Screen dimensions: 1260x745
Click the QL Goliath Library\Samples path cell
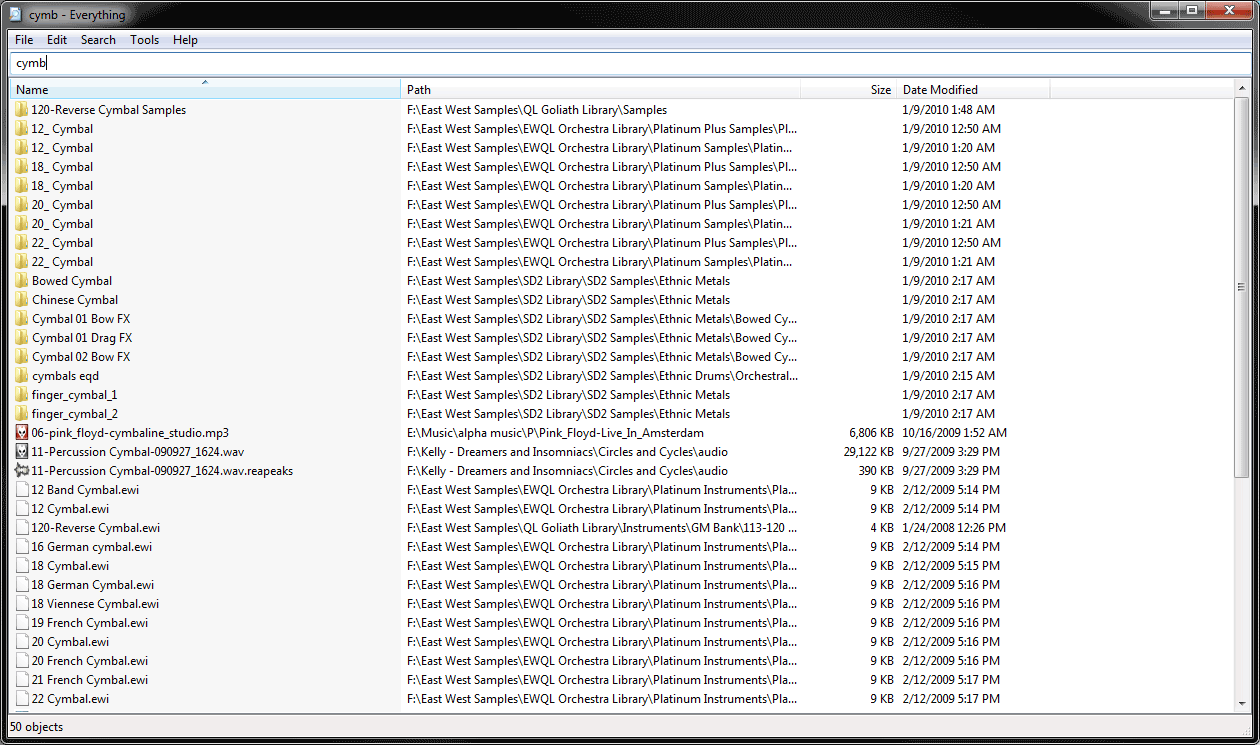537,110
